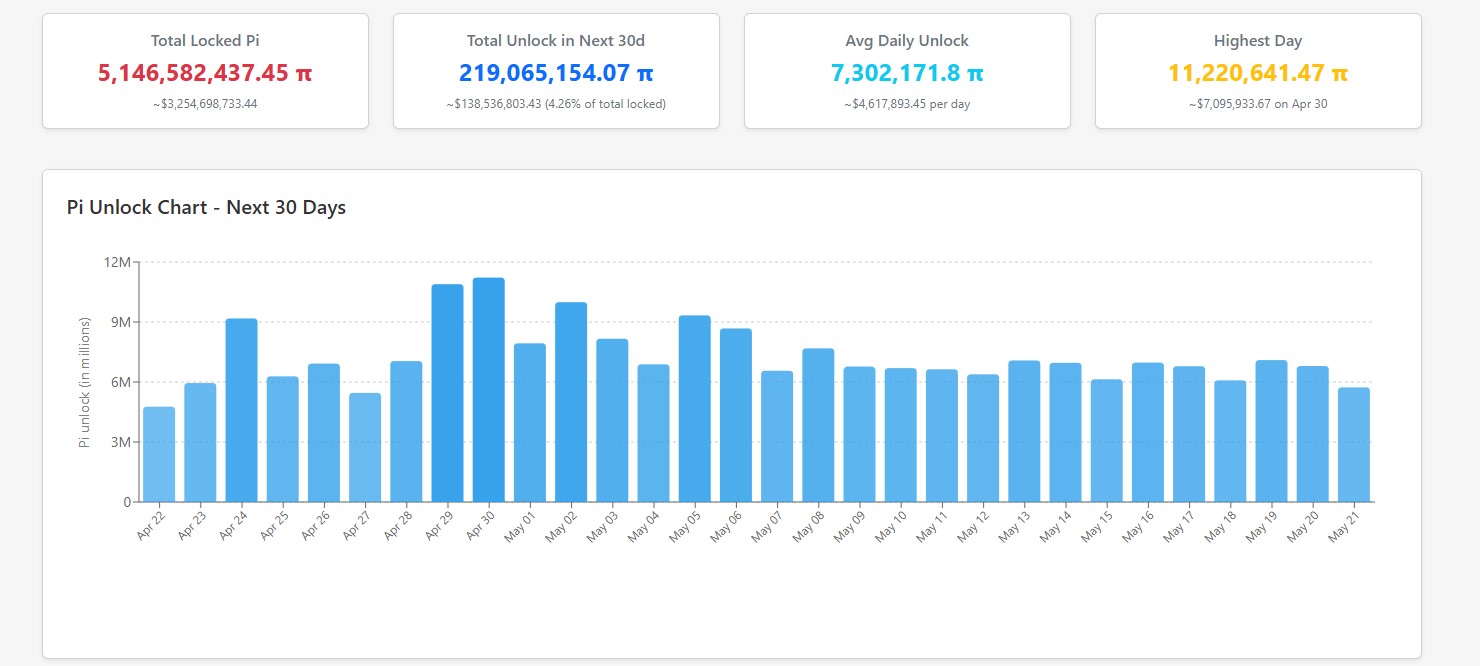Click the May 01 x-axis label

pyautogui.click(x=521, y=526)
